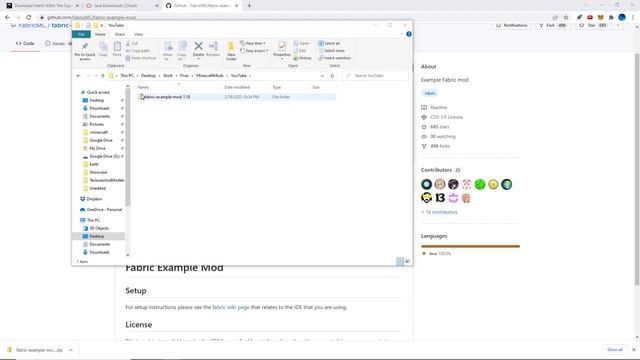Sort by the Date modified column
This screenshot has width=640, height=360.
pos(237,87)
